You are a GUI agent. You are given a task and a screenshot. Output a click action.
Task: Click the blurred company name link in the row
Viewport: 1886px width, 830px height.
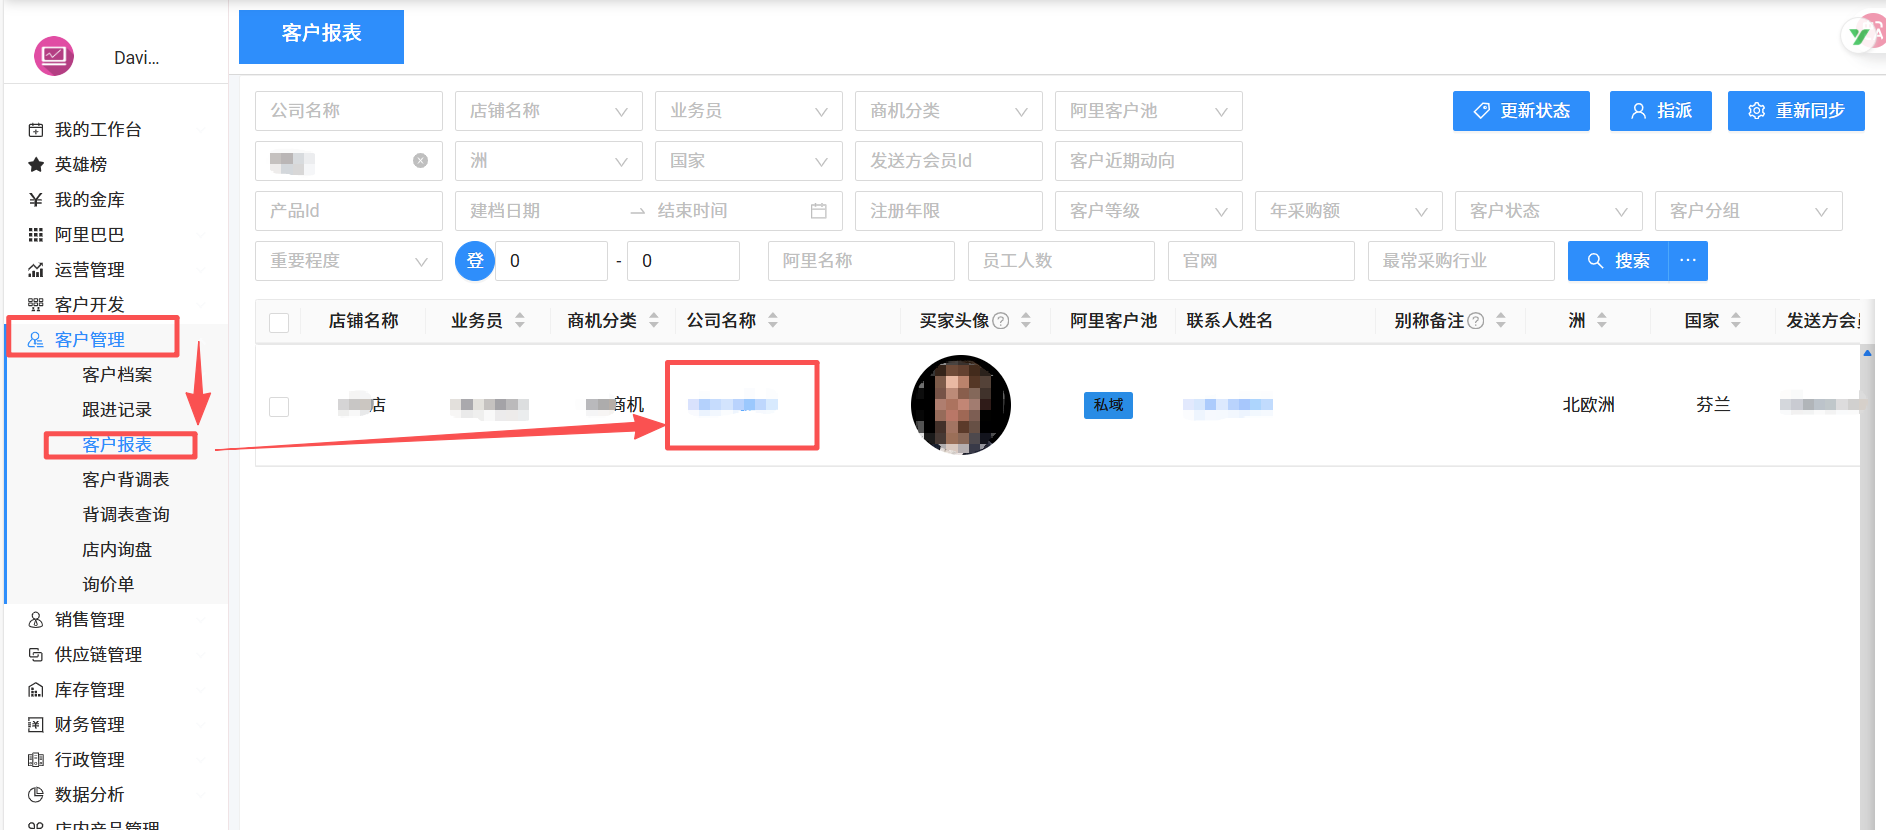coord(733,405)
